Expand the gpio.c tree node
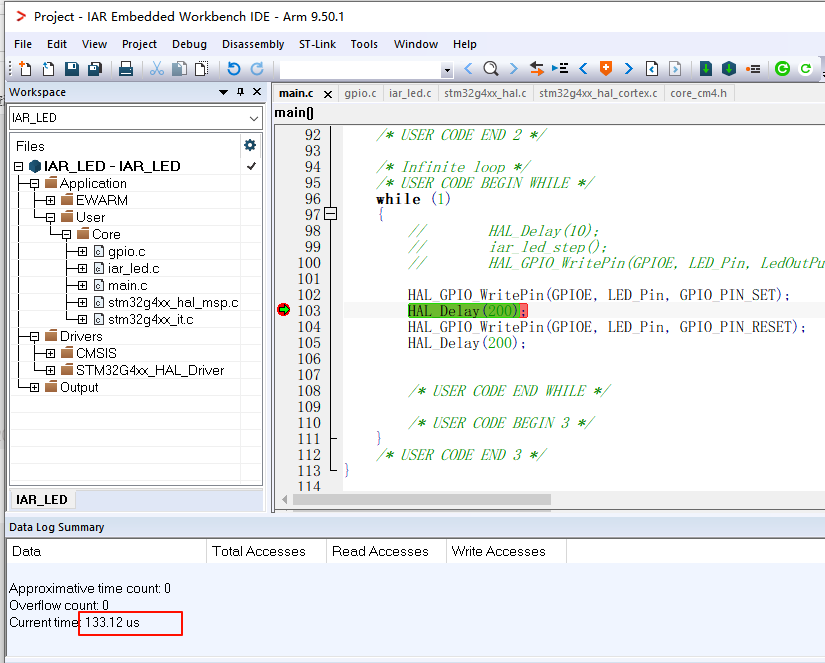The height and width of the screenshot is (663, 825). [x=83, y=252]
